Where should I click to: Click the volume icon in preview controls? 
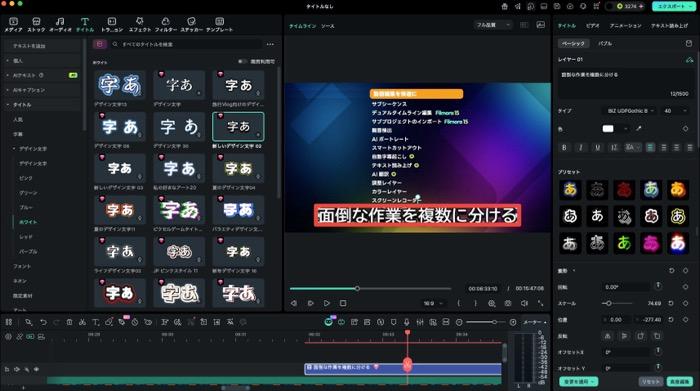pos(524,303)
